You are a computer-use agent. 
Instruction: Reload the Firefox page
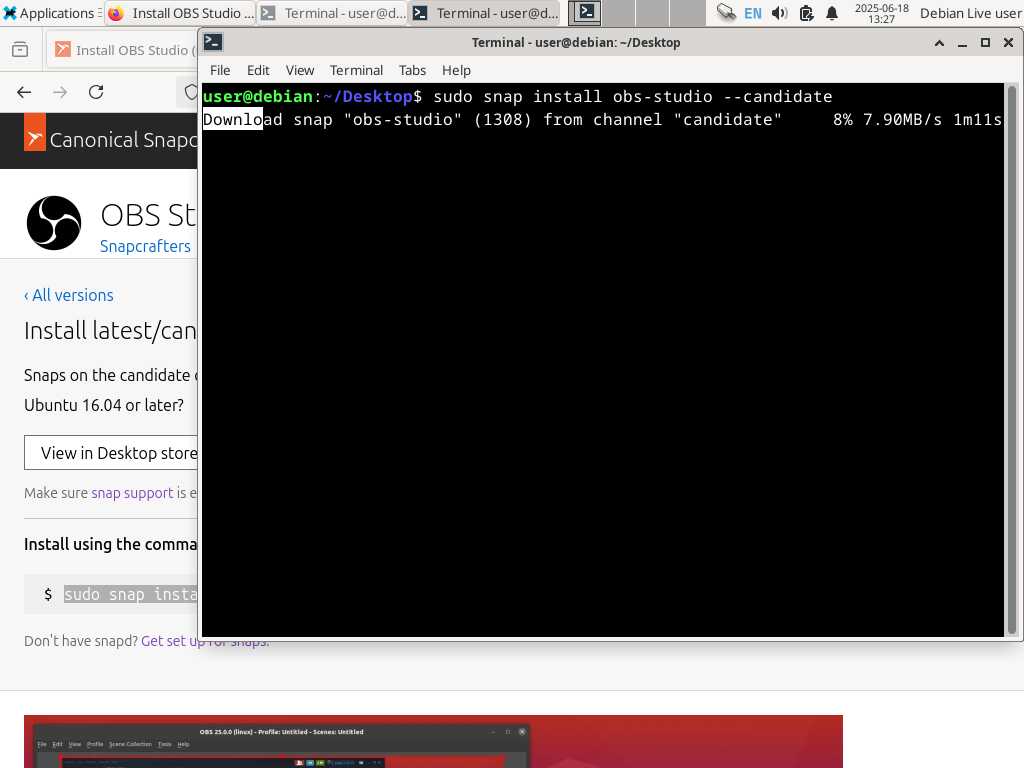pos(96,92)
